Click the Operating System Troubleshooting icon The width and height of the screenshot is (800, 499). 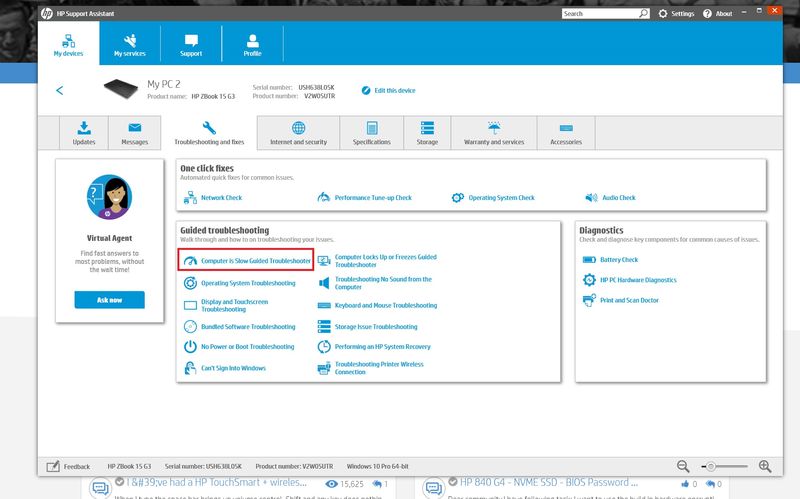point(190,283)
